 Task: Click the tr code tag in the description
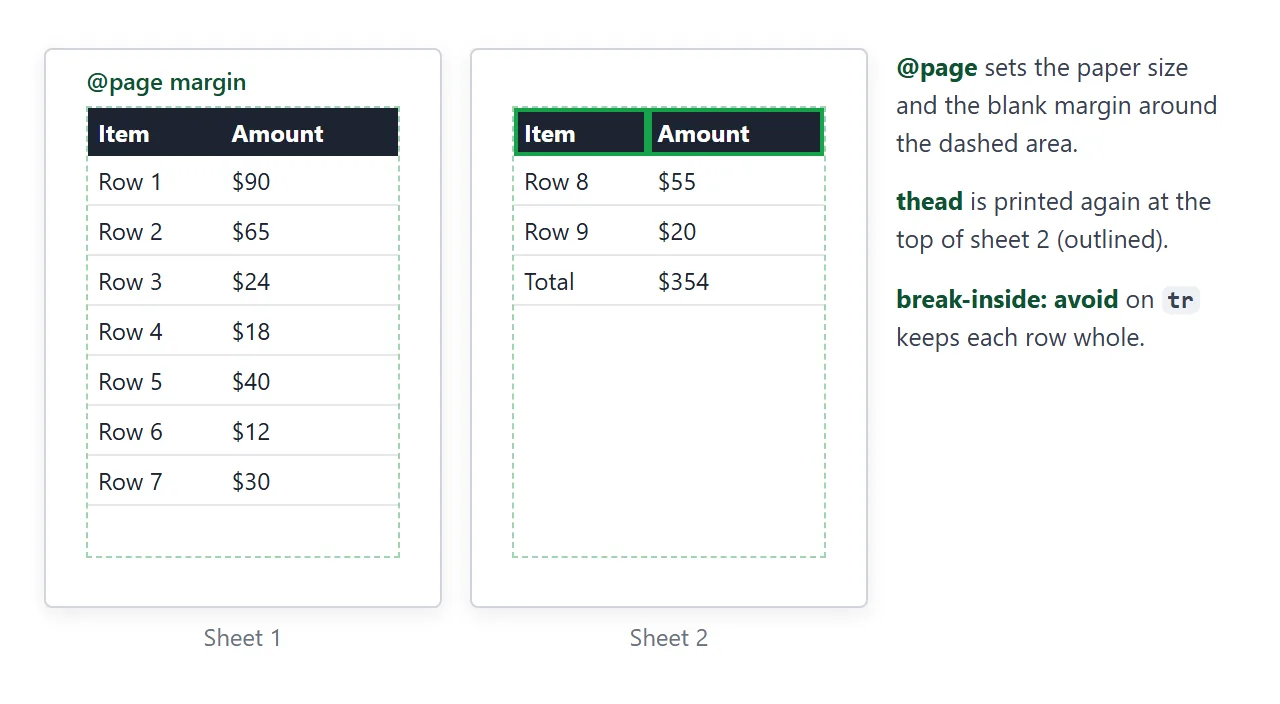coord(1181,300)
